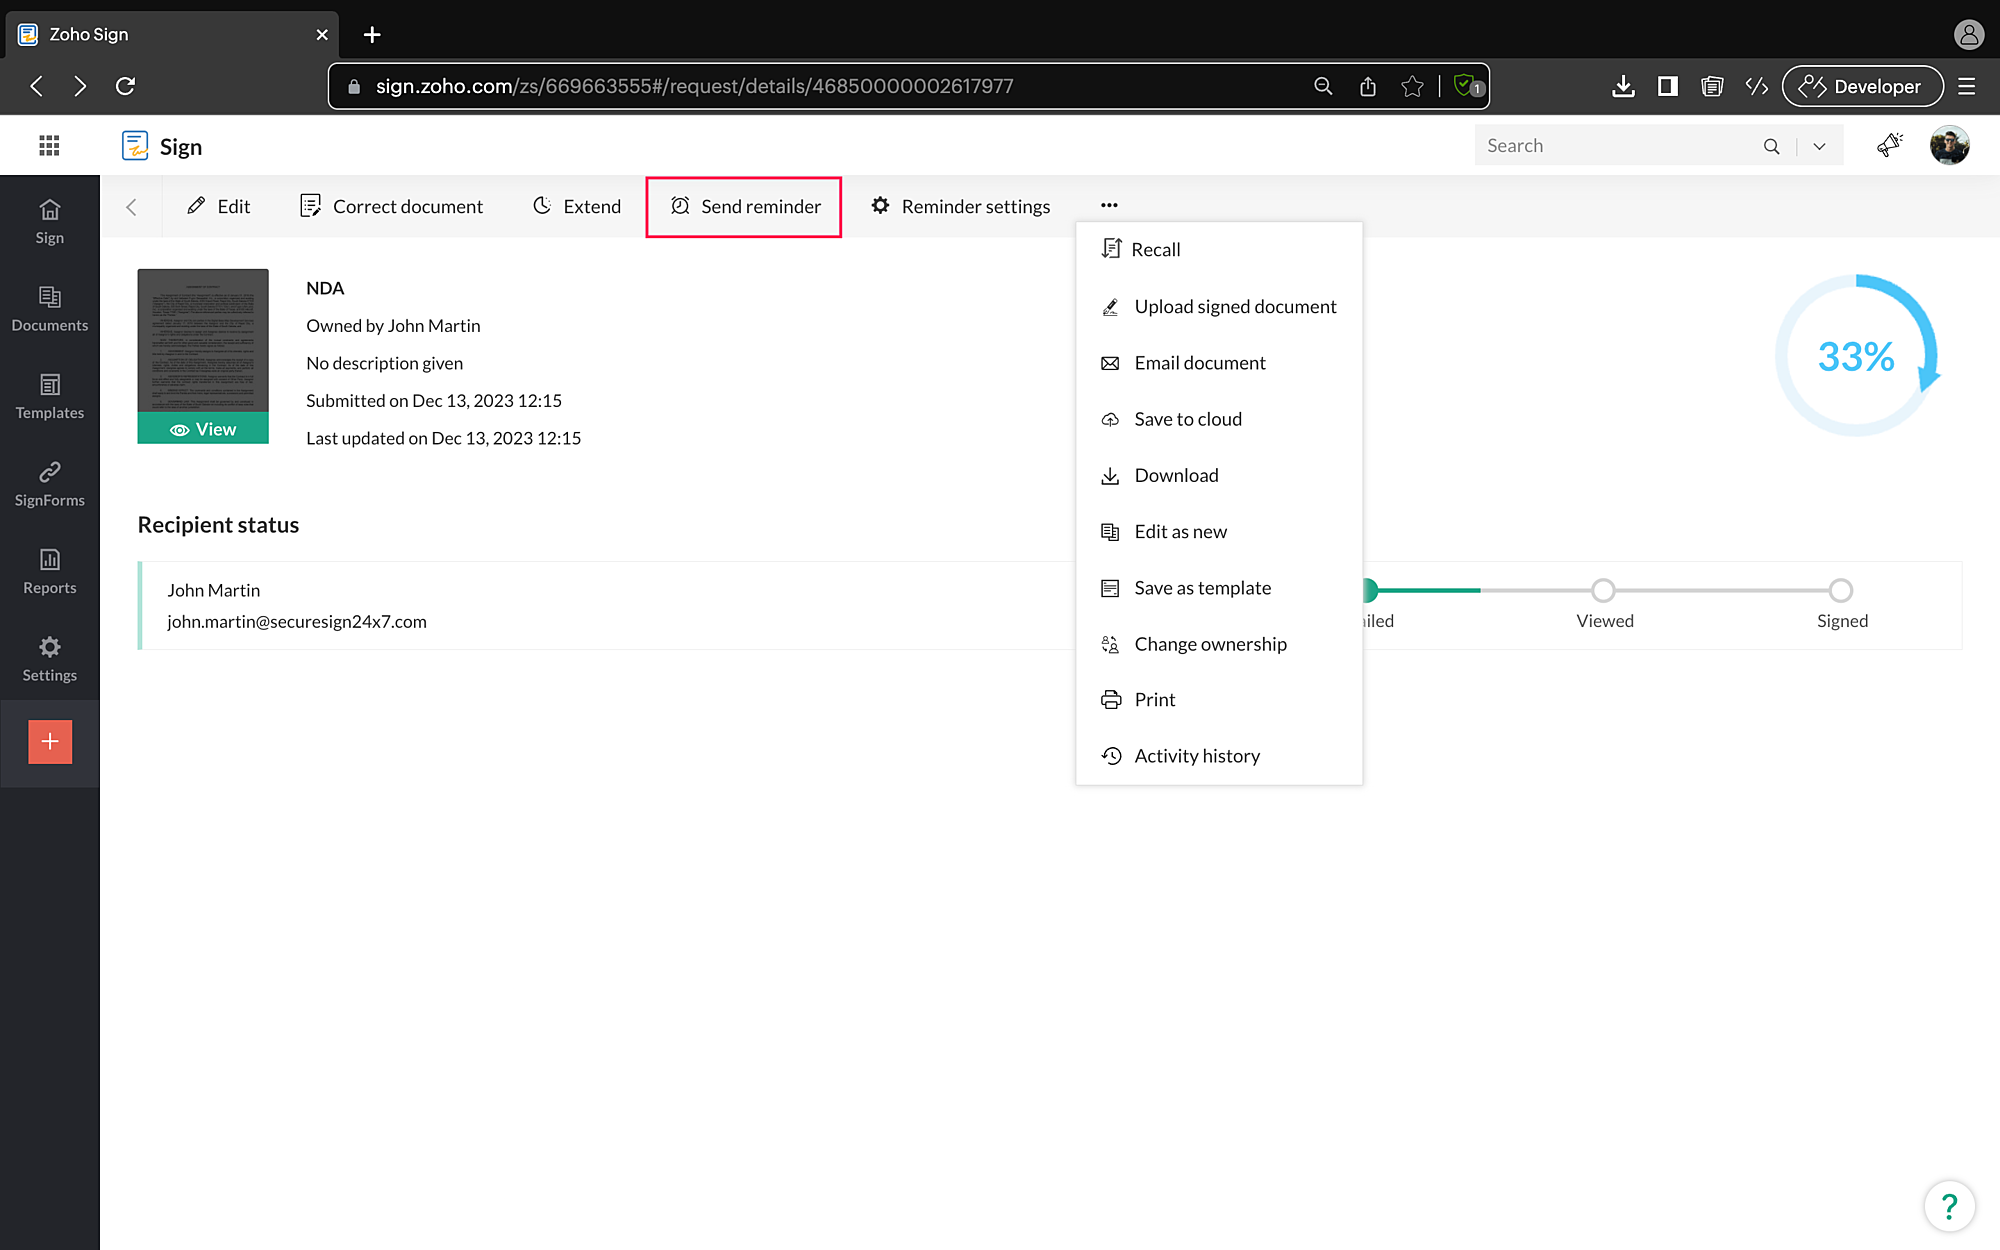Image resolution: width=2000 pixels, height=1250 pixels.
Task: Open Templates in the sidebar
Action: [x=49, y=396]
